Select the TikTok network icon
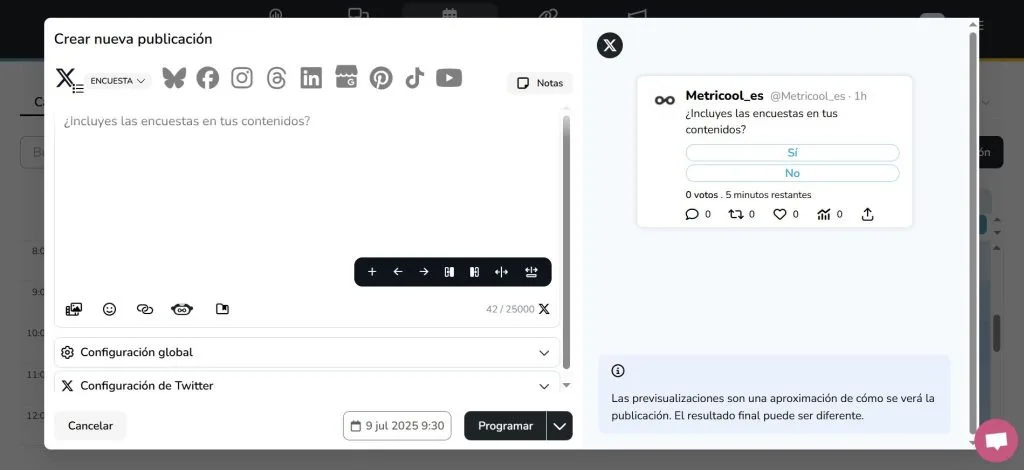Screen dimensions: 1024x470 pyautogui.click(x=414, y=78)
